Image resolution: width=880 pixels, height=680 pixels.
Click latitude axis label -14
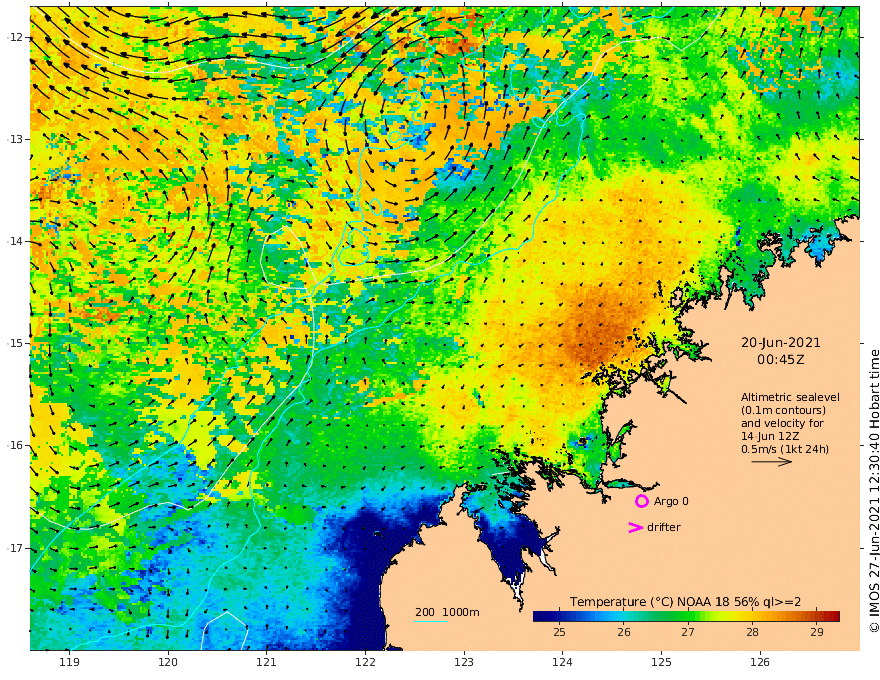[15, 241]
